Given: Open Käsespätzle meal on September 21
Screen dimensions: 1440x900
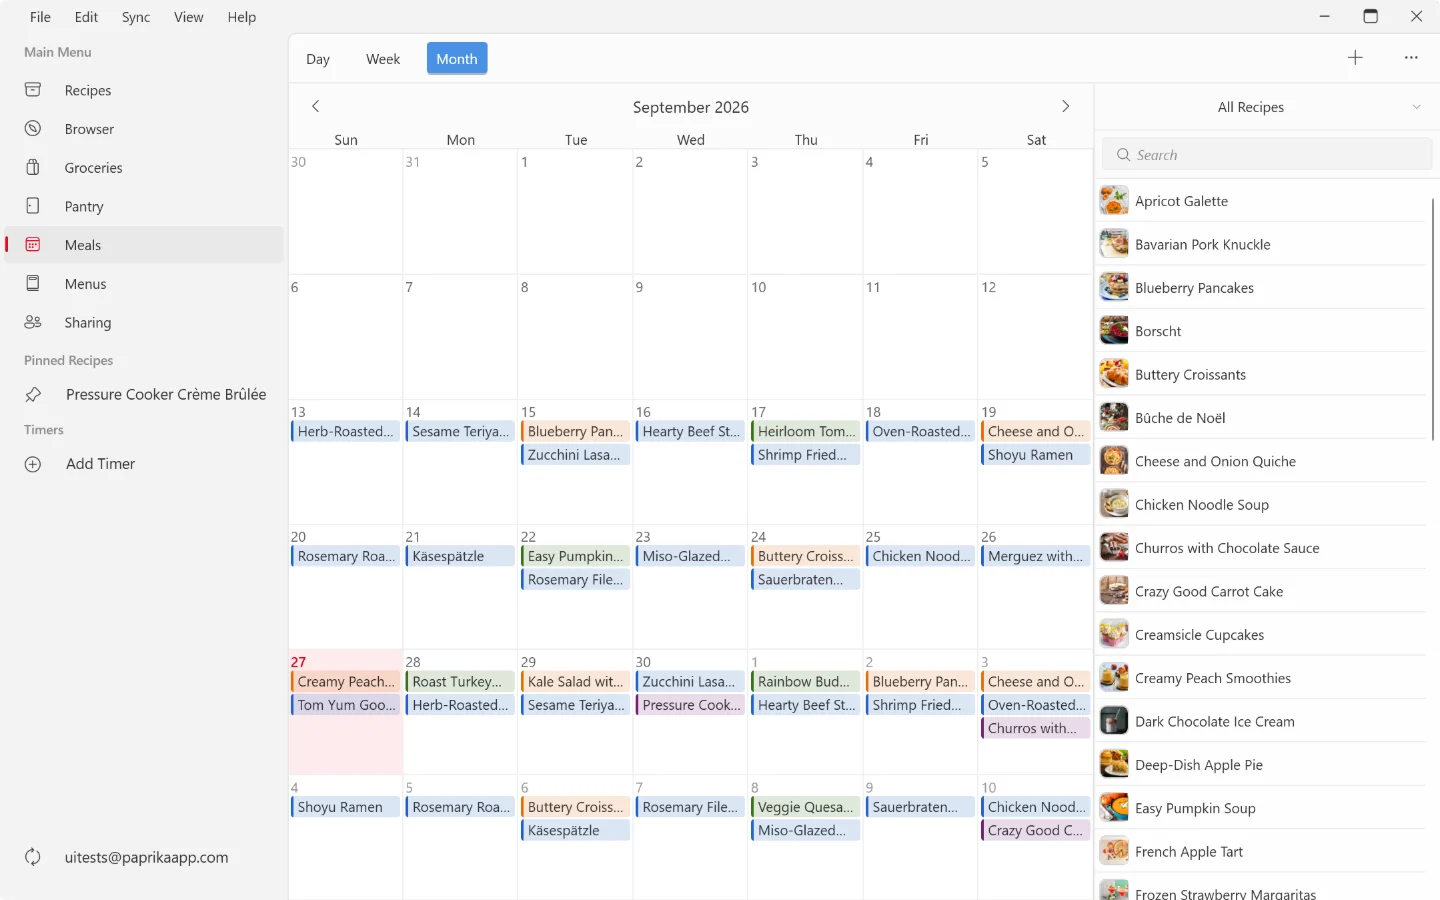Looking at the screenshot, I should click(x=460, y=556).
